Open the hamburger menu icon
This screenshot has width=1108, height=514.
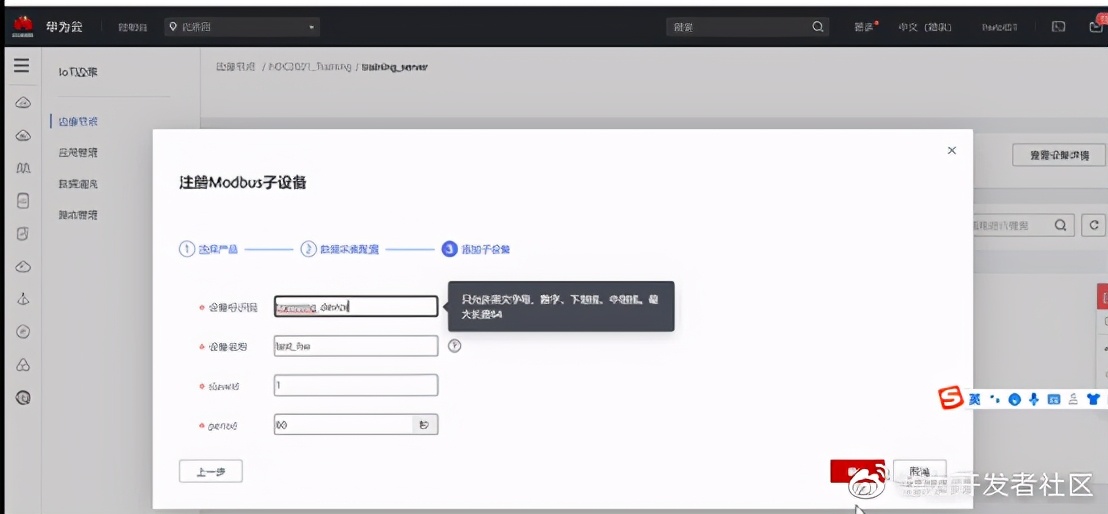point(22,66)
